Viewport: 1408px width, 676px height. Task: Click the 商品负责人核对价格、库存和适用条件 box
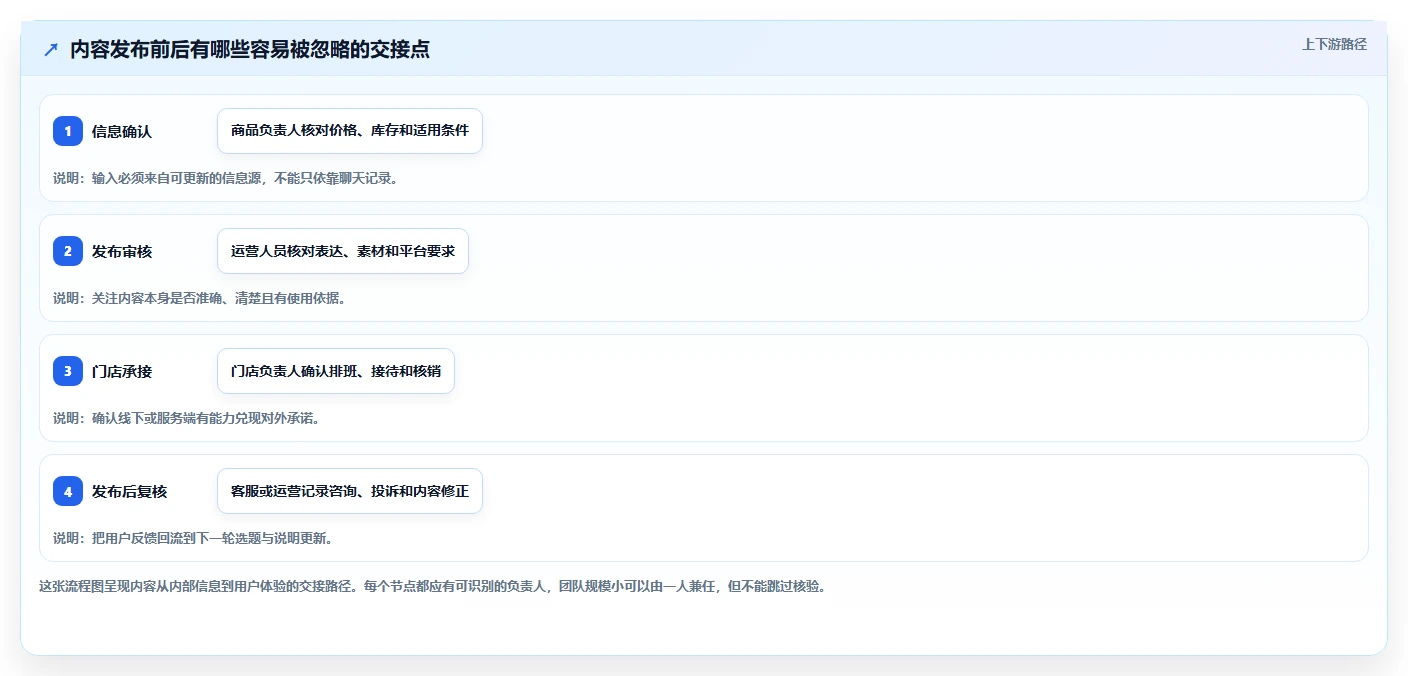click(350, 131)
